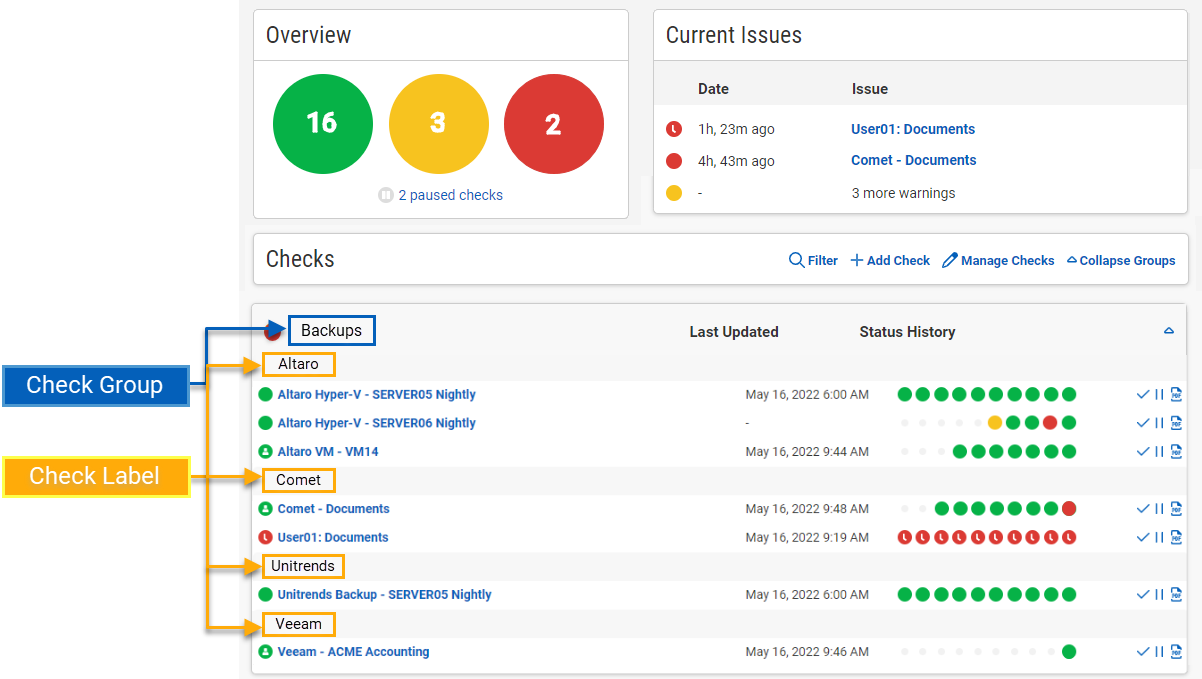The width and height of the screenshot is (1202, 679).
Task: Click '3 more warnings' text in Current Issues
Action: 903,193
